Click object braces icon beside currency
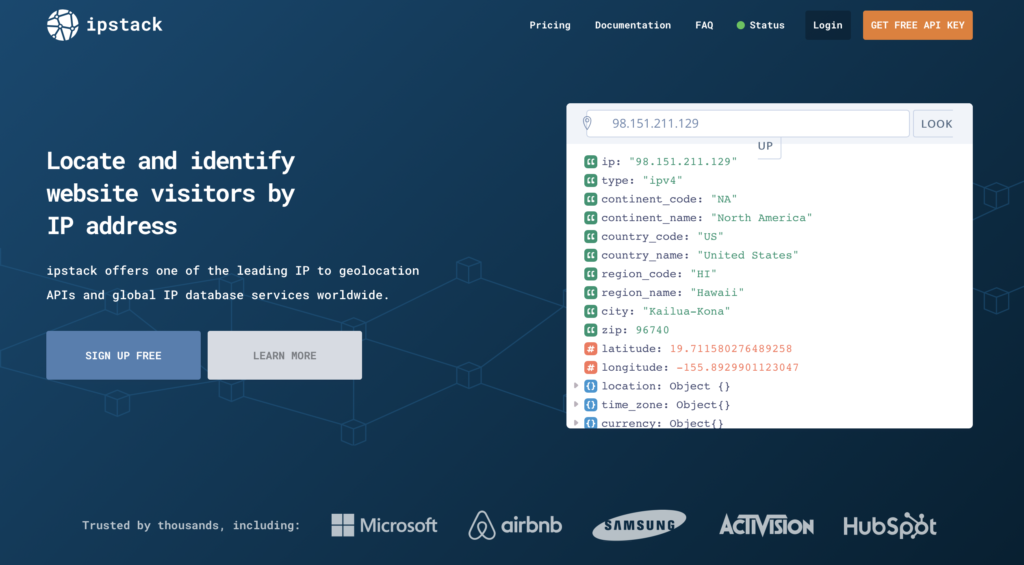Image resolution: width=1024 pixels, height=565 pixels. click(x=590, y=423)
